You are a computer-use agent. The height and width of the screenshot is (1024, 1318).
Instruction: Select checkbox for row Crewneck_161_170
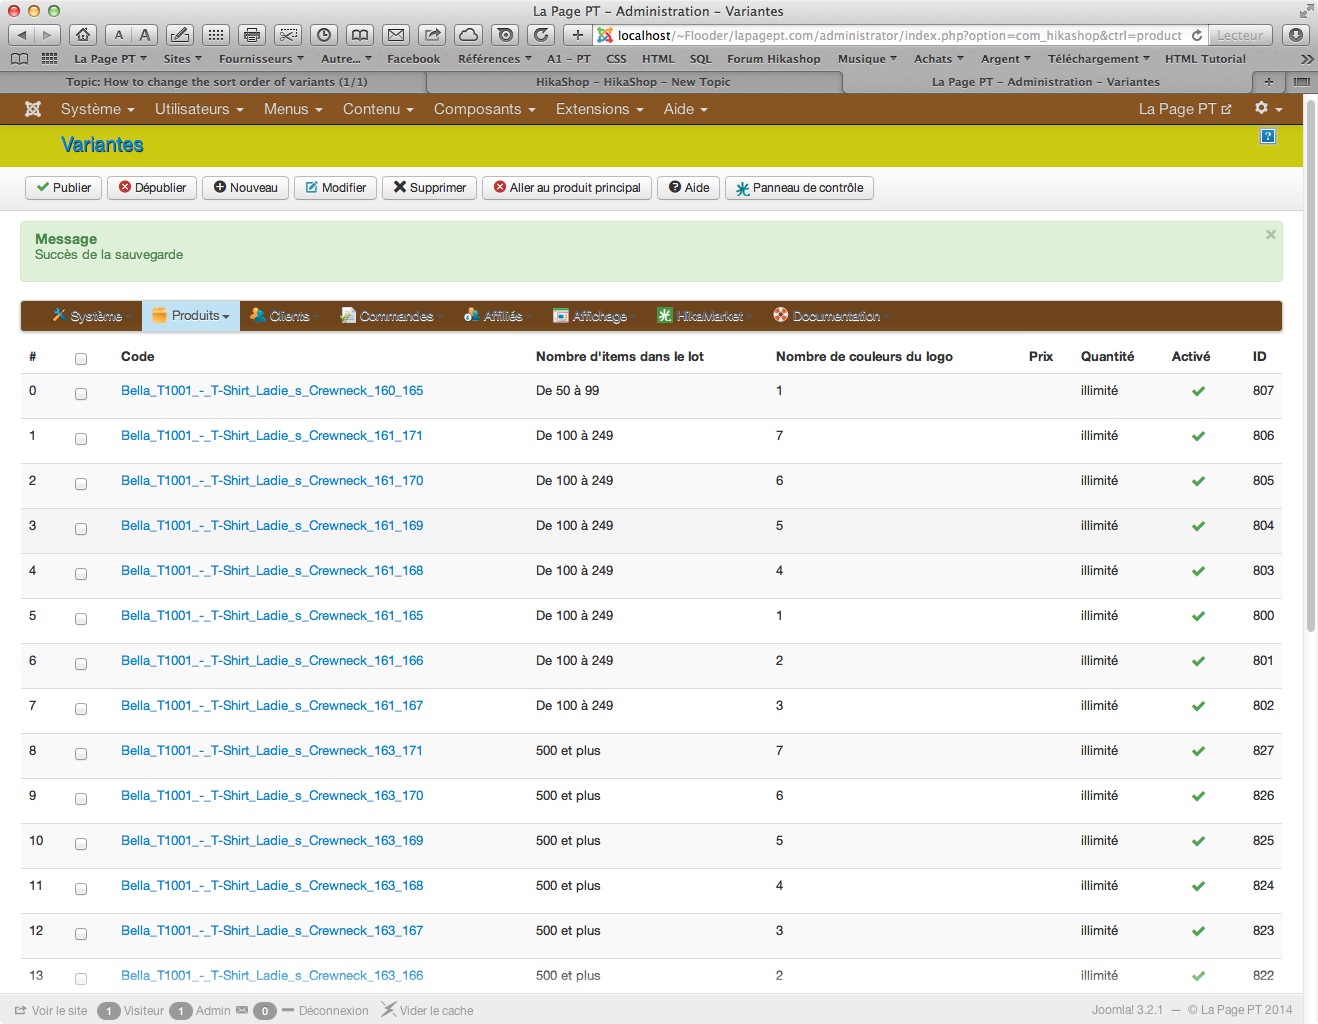click(x=81, y=484)
